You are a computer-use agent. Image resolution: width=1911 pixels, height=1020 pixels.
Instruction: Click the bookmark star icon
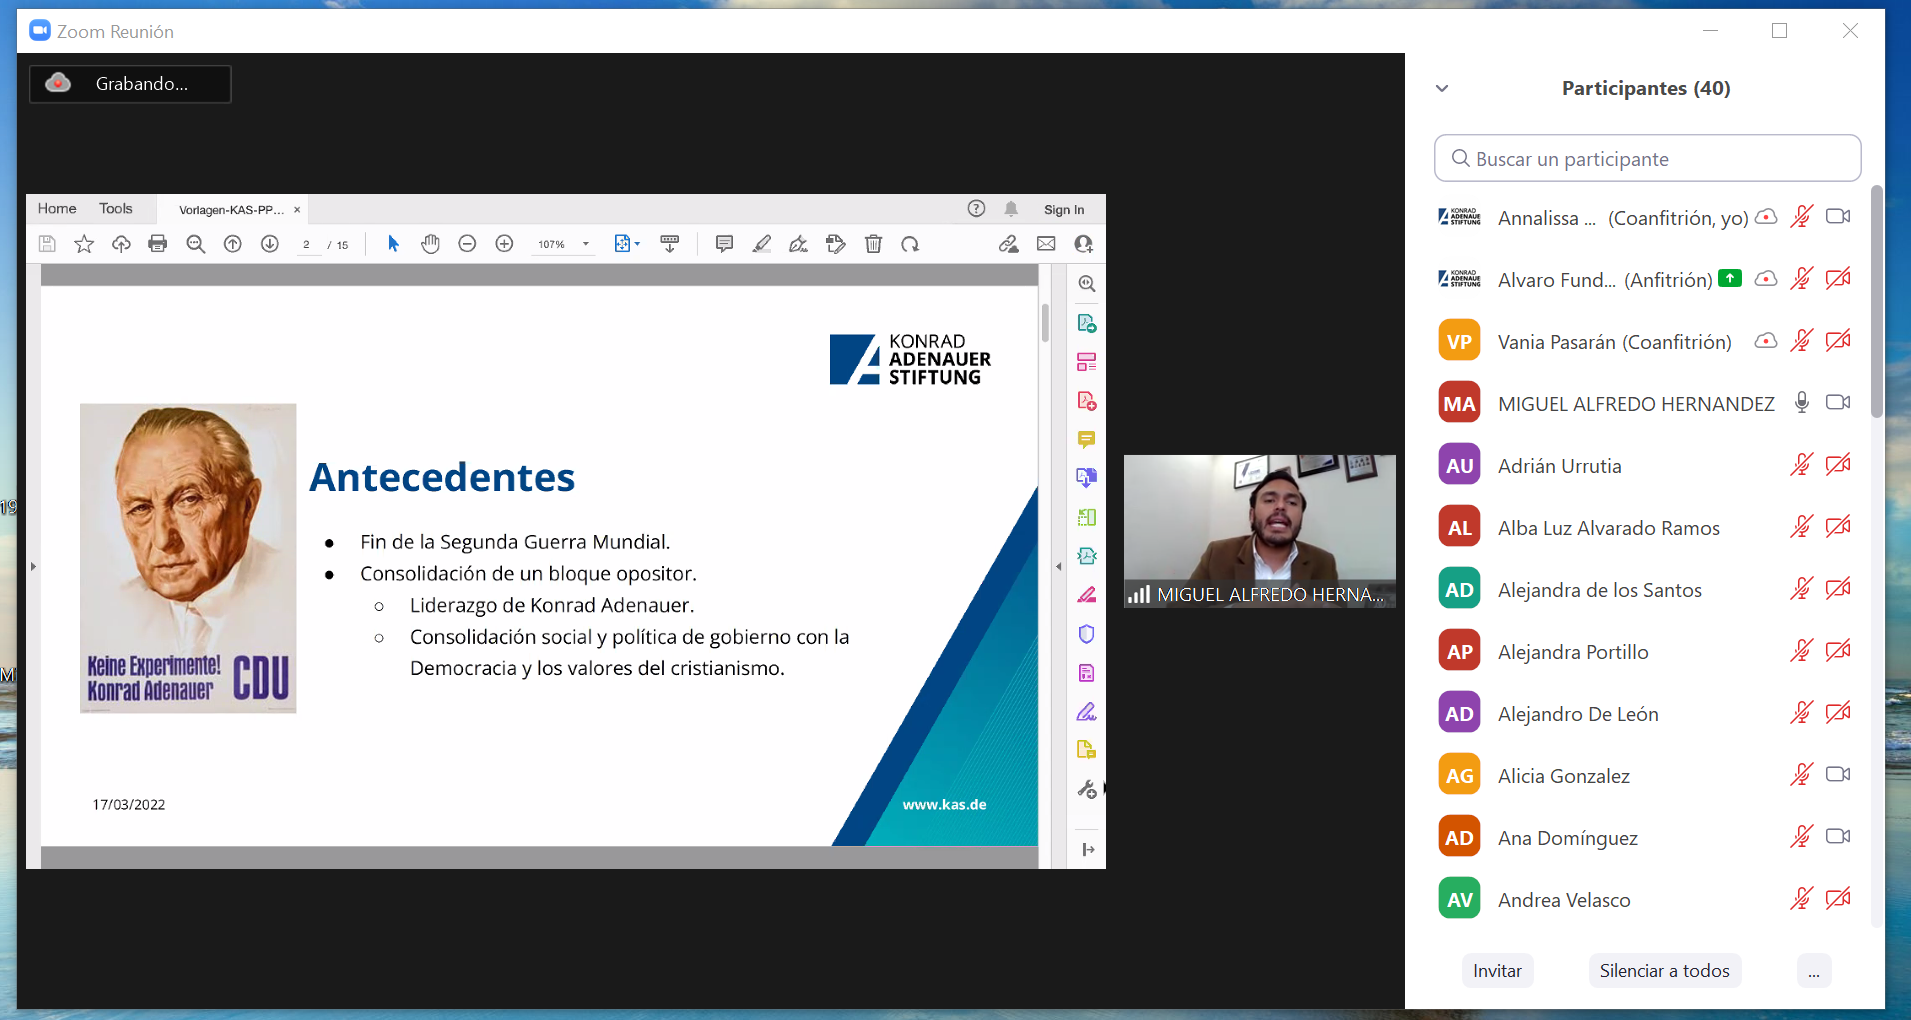click(84, 244)
